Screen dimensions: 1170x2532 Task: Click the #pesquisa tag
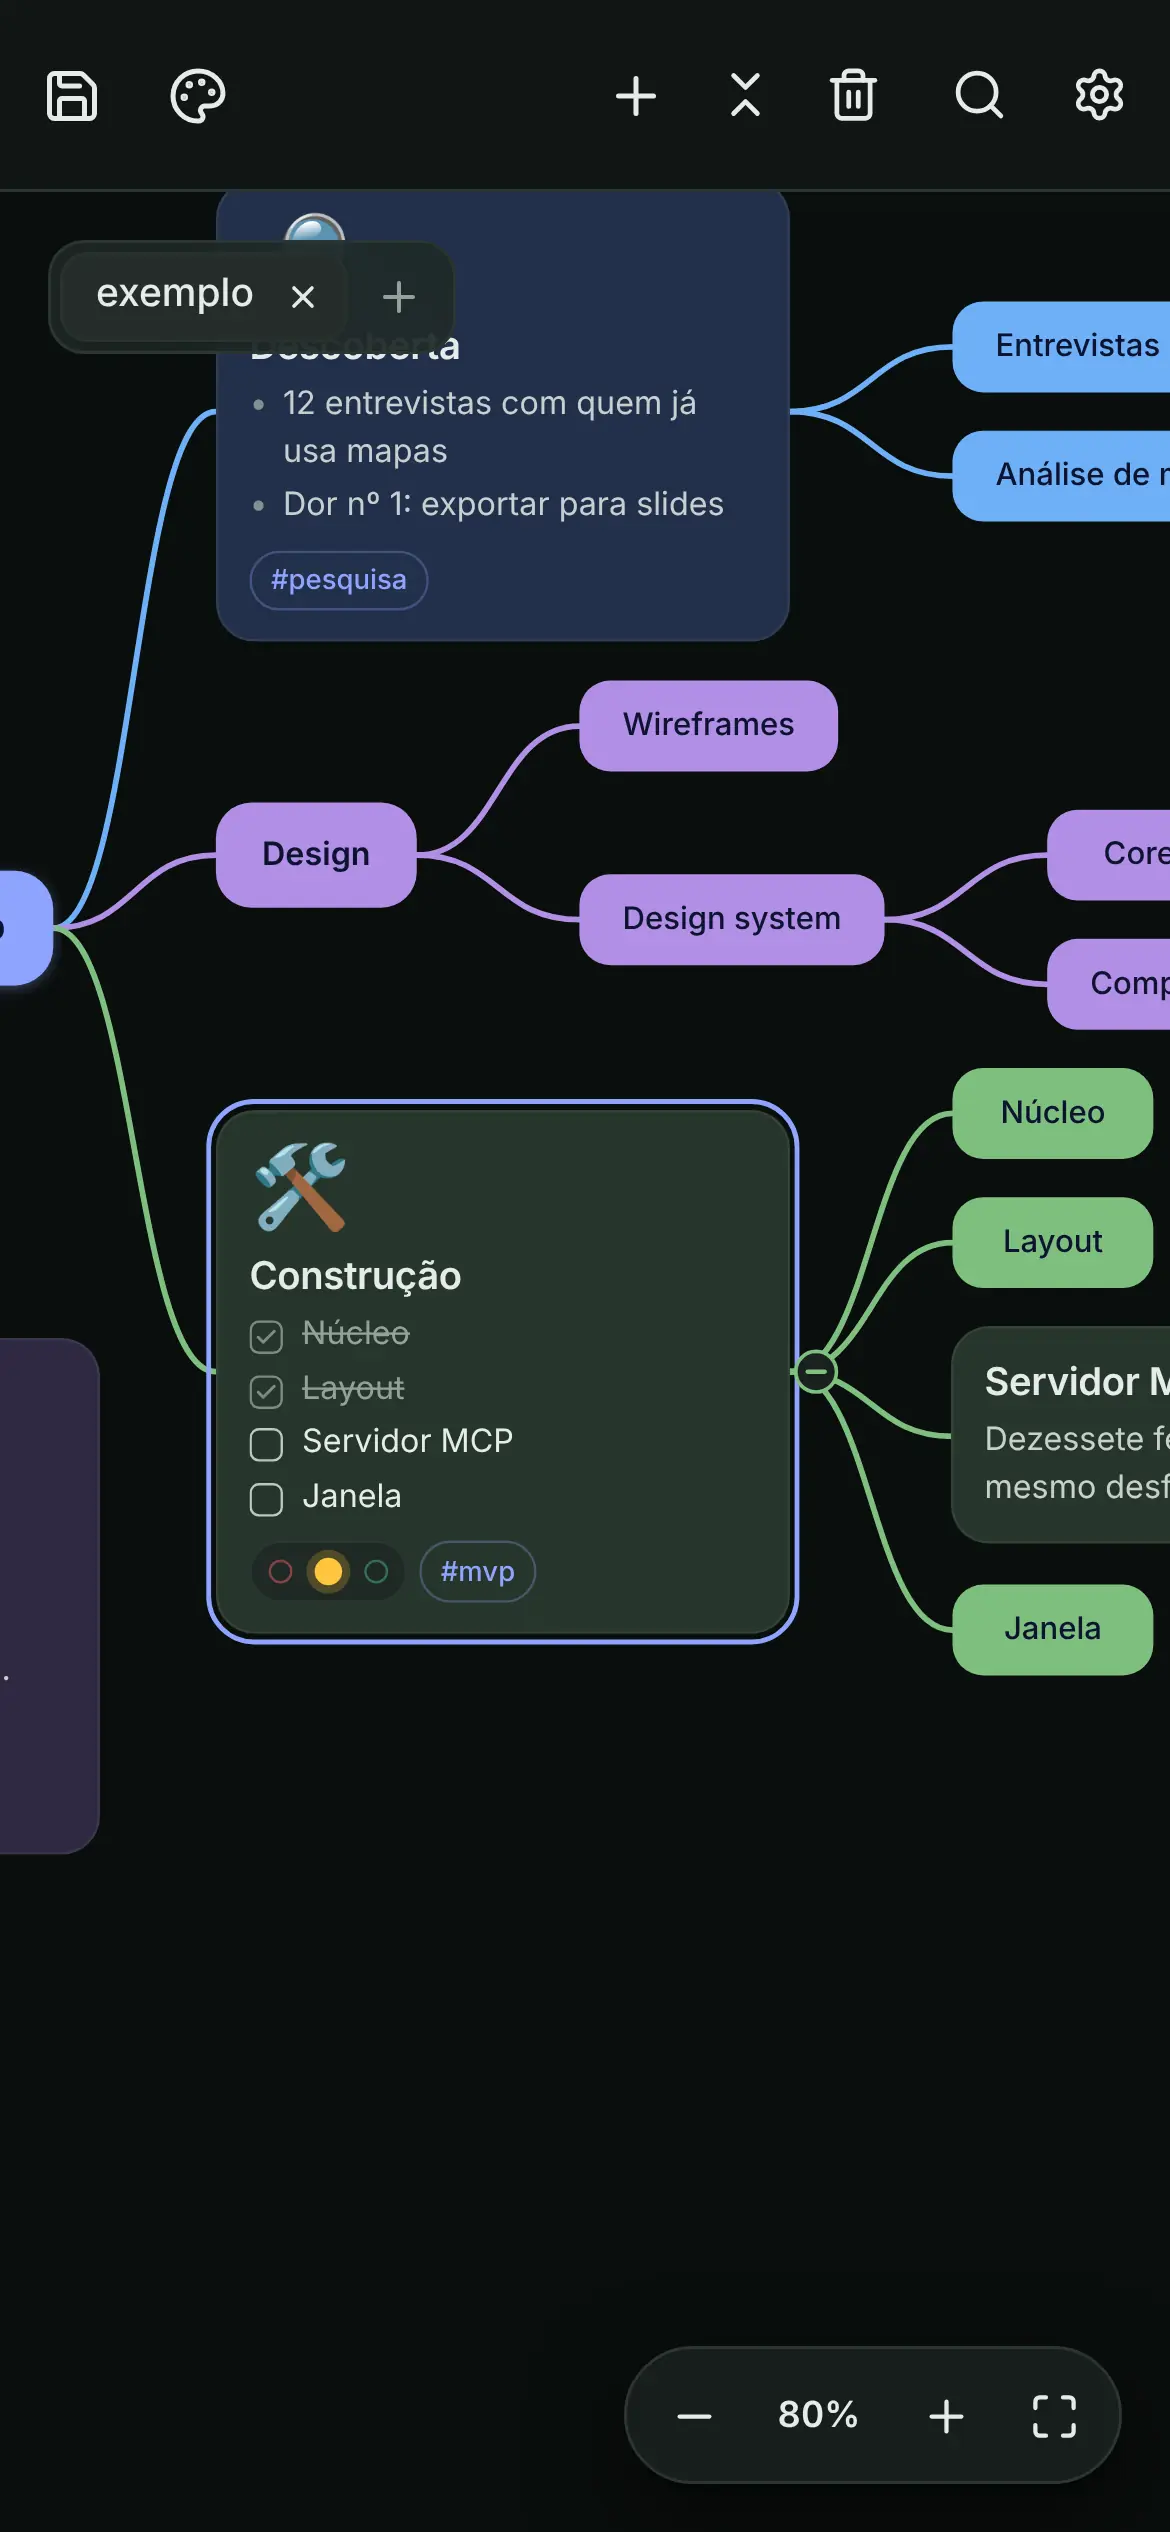tap(339, 580)
